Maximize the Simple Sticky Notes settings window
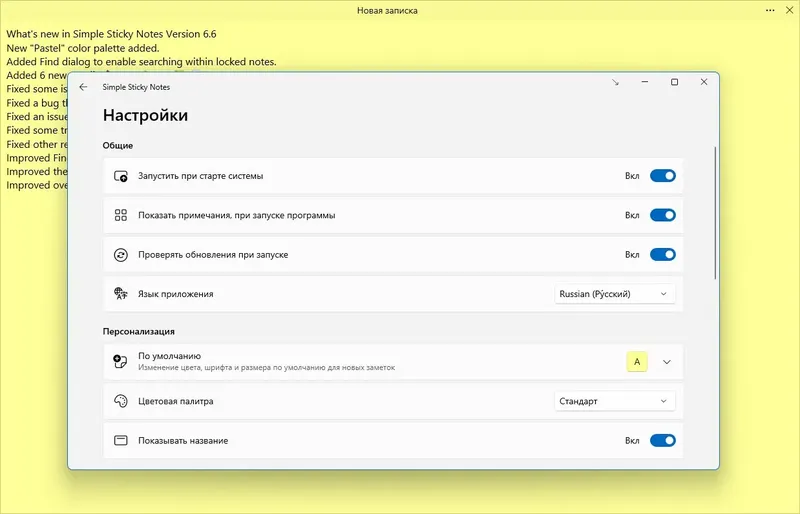800x514 pixels. [x=674, y=82]
